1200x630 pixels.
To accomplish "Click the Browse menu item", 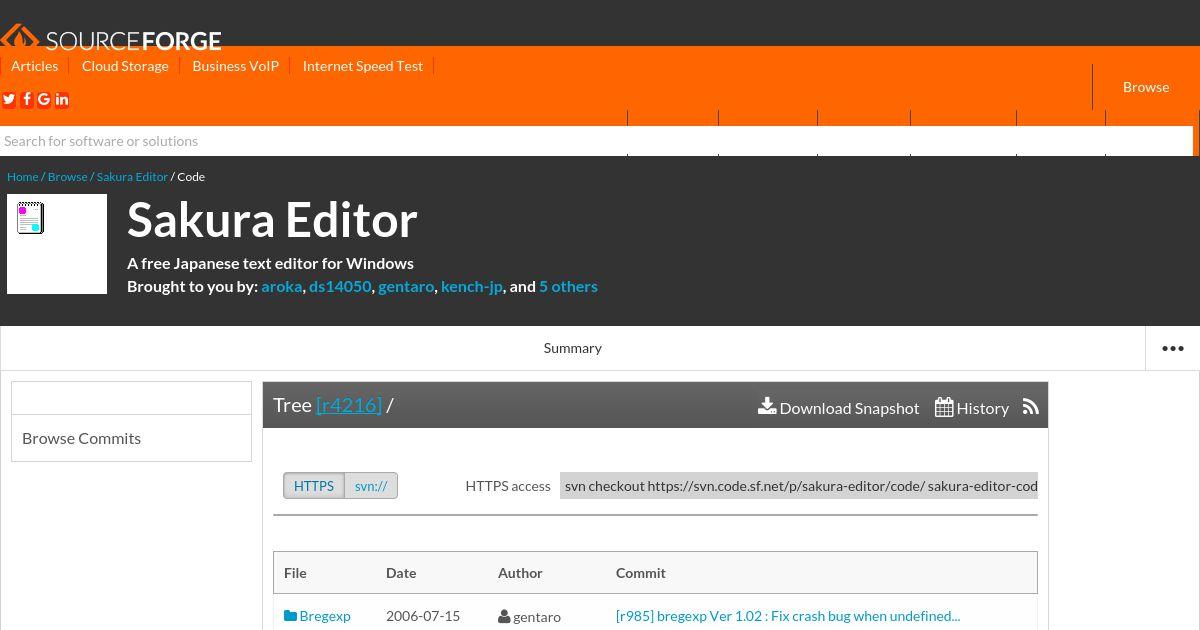I will (1146, 87).
